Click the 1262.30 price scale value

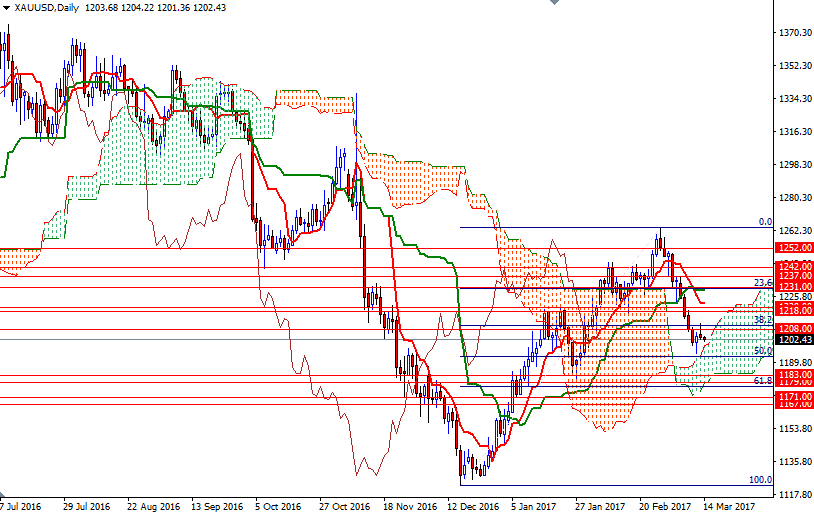pyautogui.click(x=795, y=230)
